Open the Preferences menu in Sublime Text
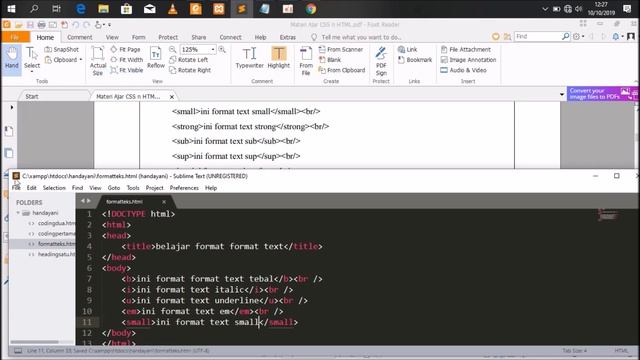This screenshot has height=360, width=640. (x=184, y=188)
